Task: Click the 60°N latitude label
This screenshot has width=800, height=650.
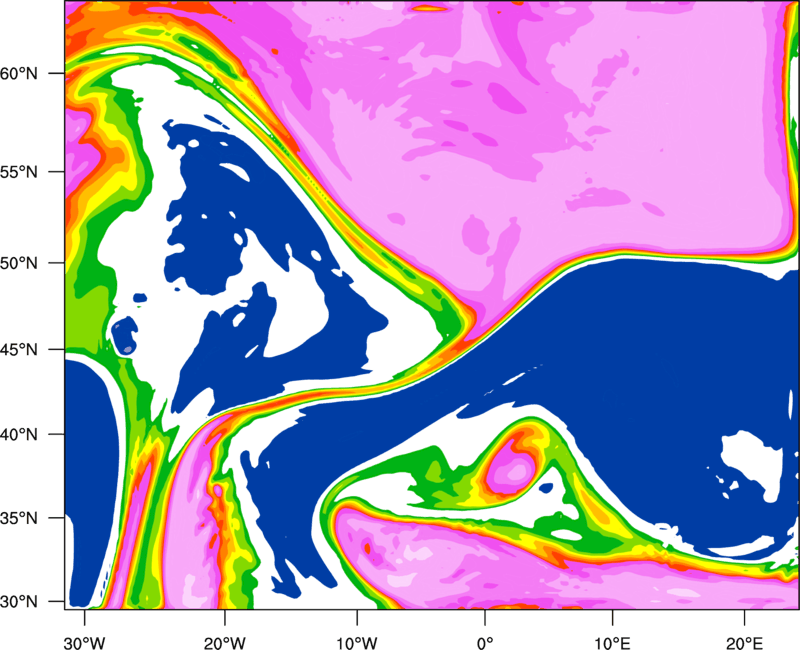Action: (19, 73)
